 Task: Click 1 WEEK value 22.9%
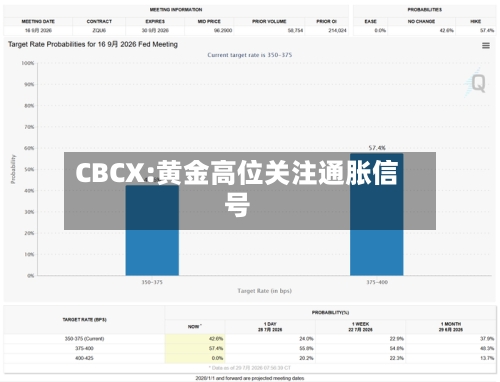397,339
